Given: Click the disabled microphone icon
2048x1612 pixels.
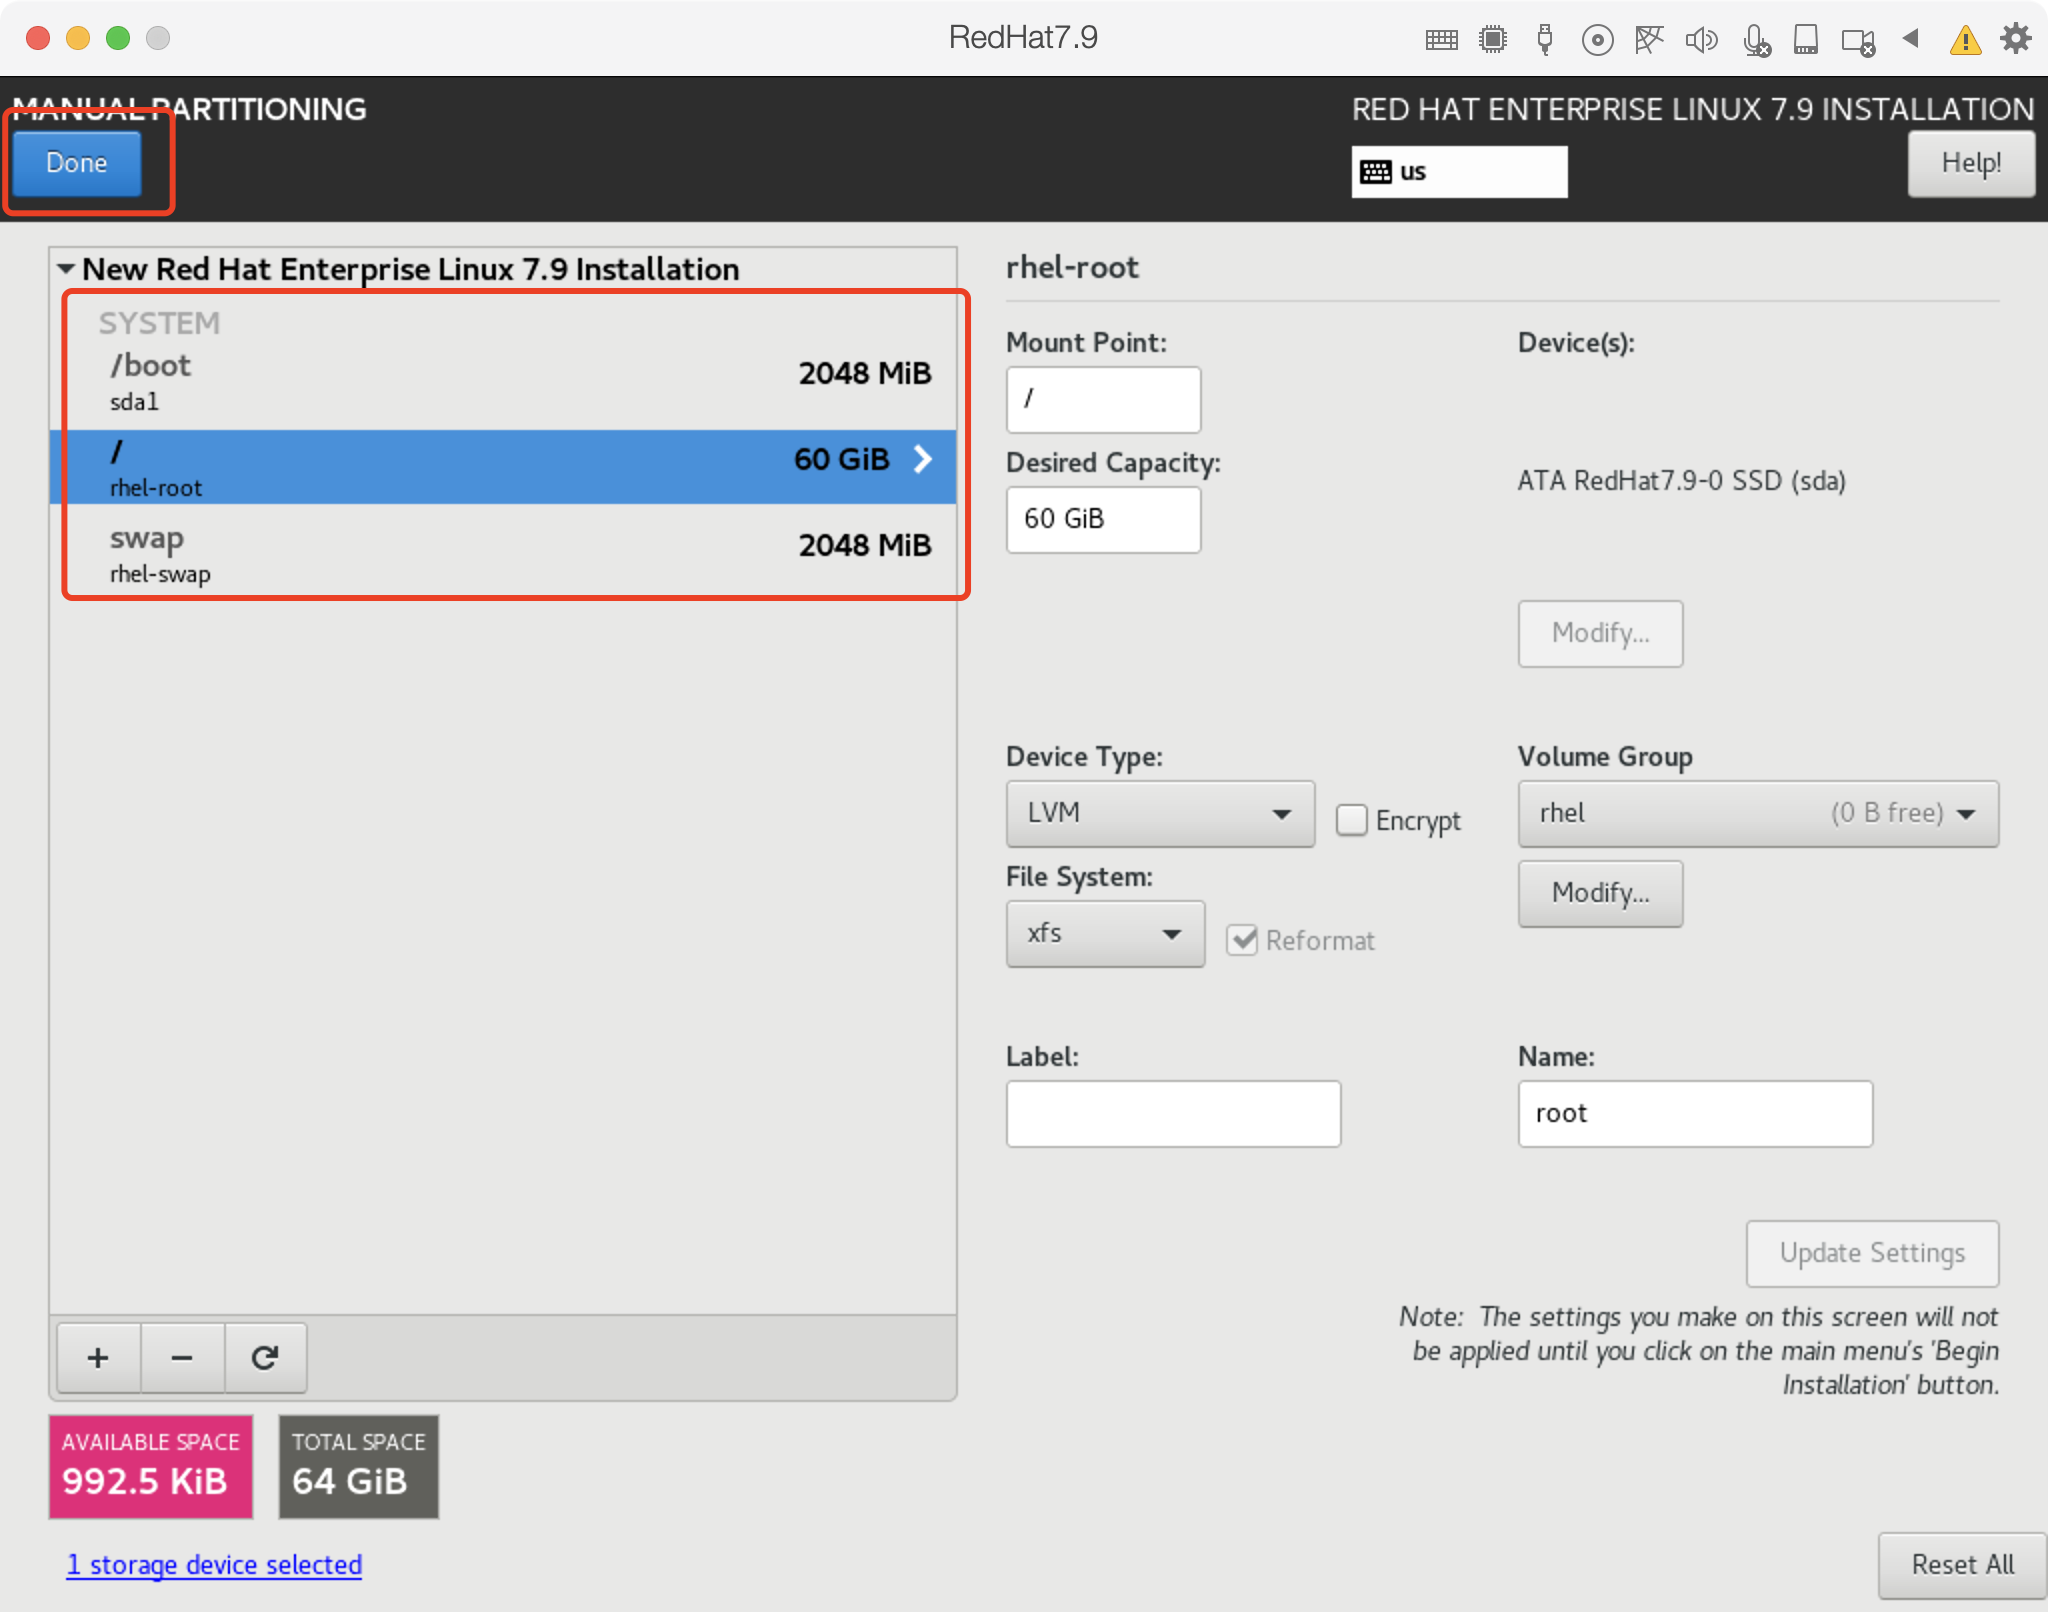Looking at the screenshot, I should [1755, 40].
